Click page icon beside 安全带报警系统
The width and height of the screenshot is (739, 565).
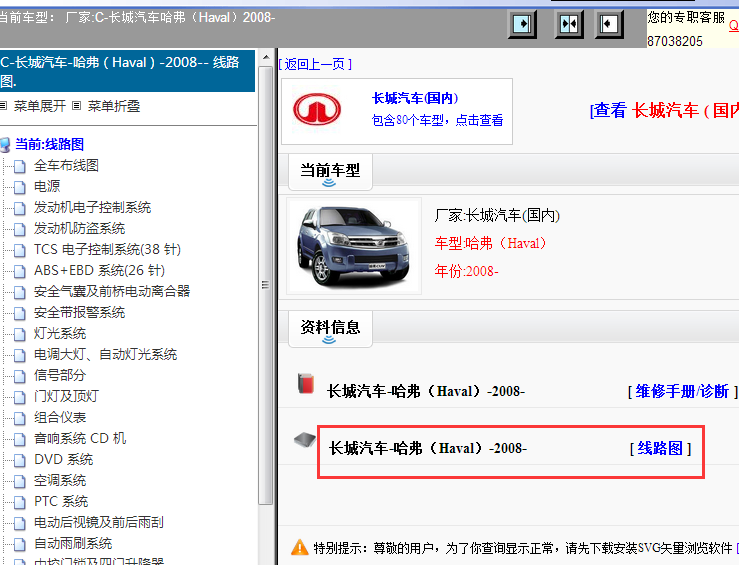[20, 313]
